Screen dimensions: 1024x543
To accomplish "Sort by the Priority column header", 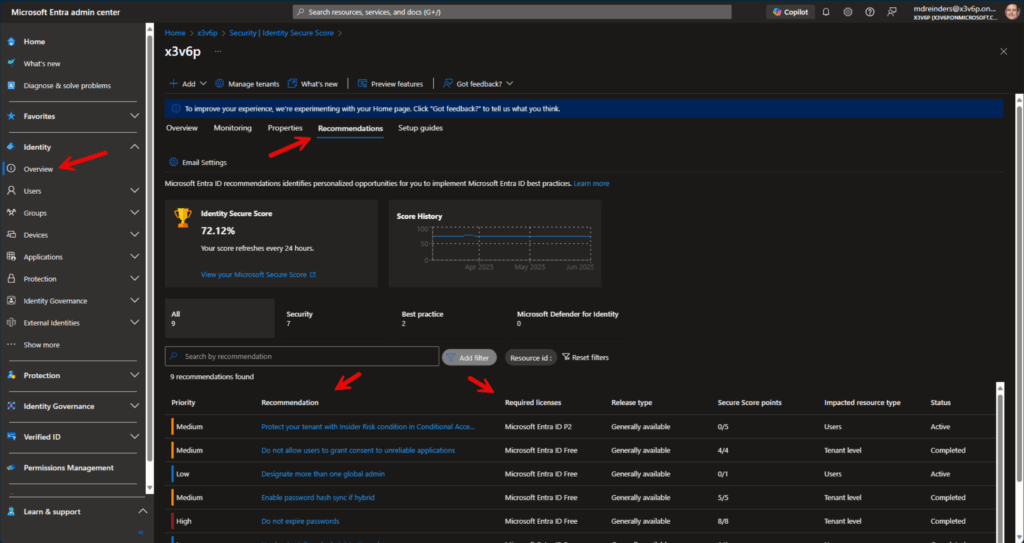I will 183,403.
